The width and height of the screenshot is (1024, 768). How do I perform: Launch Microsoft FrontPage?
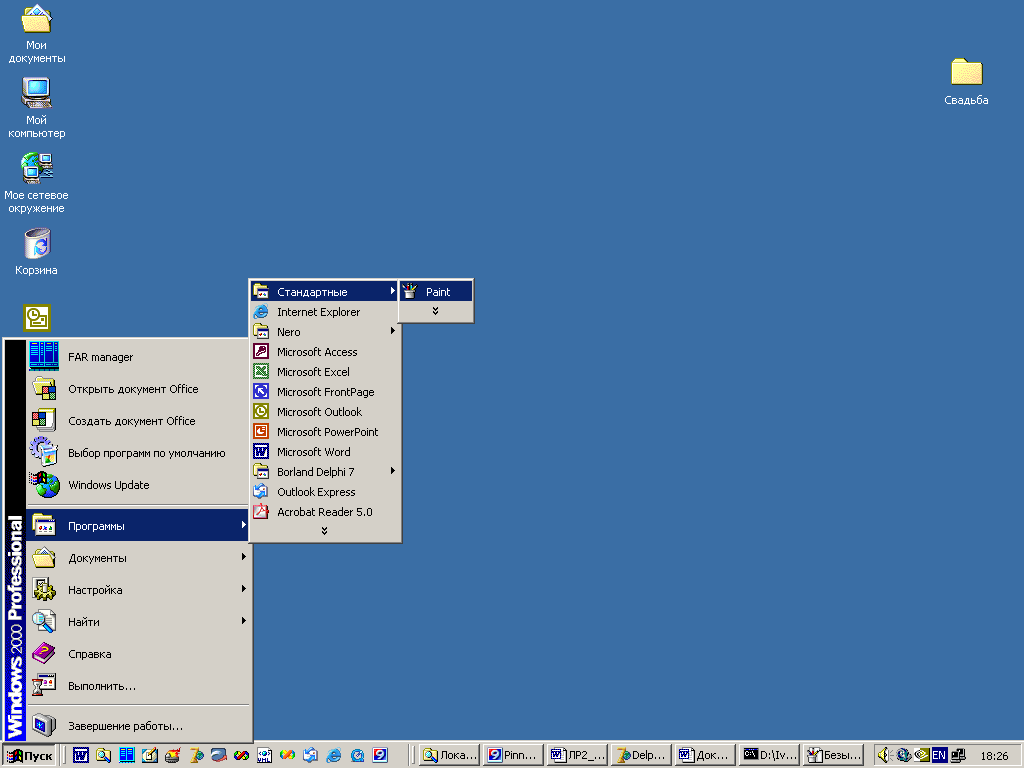[325, 392]
